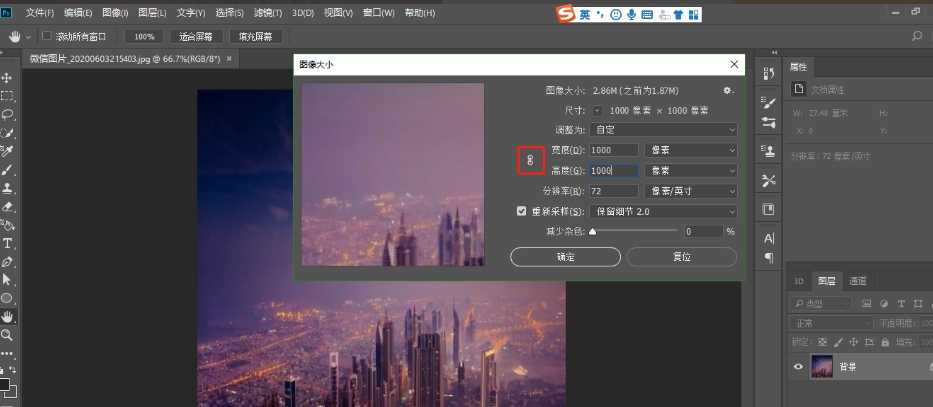Screen dimensions: 933x407
Task: Switch to the 通道 (Channels) tab
Action: 858,281
